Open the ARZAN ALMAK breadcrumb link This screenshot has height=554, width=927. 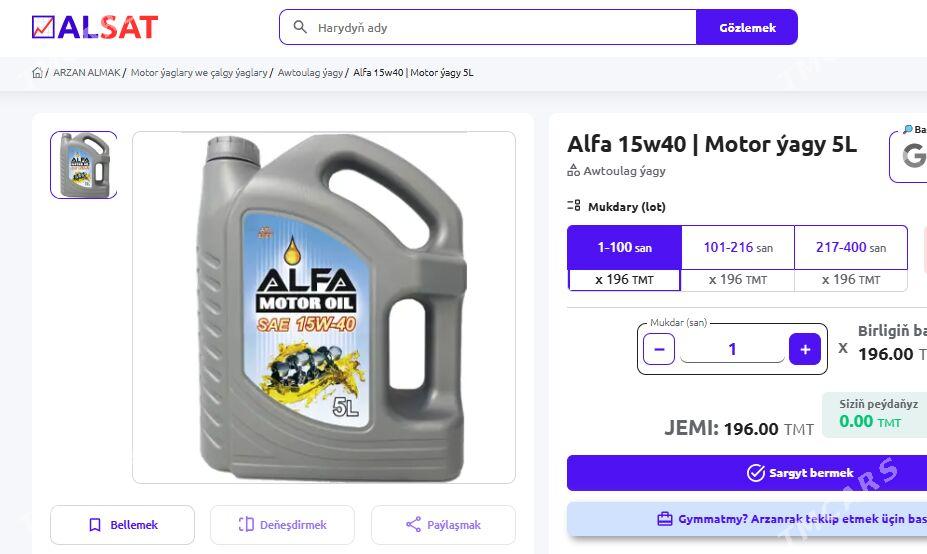[86, 73]
